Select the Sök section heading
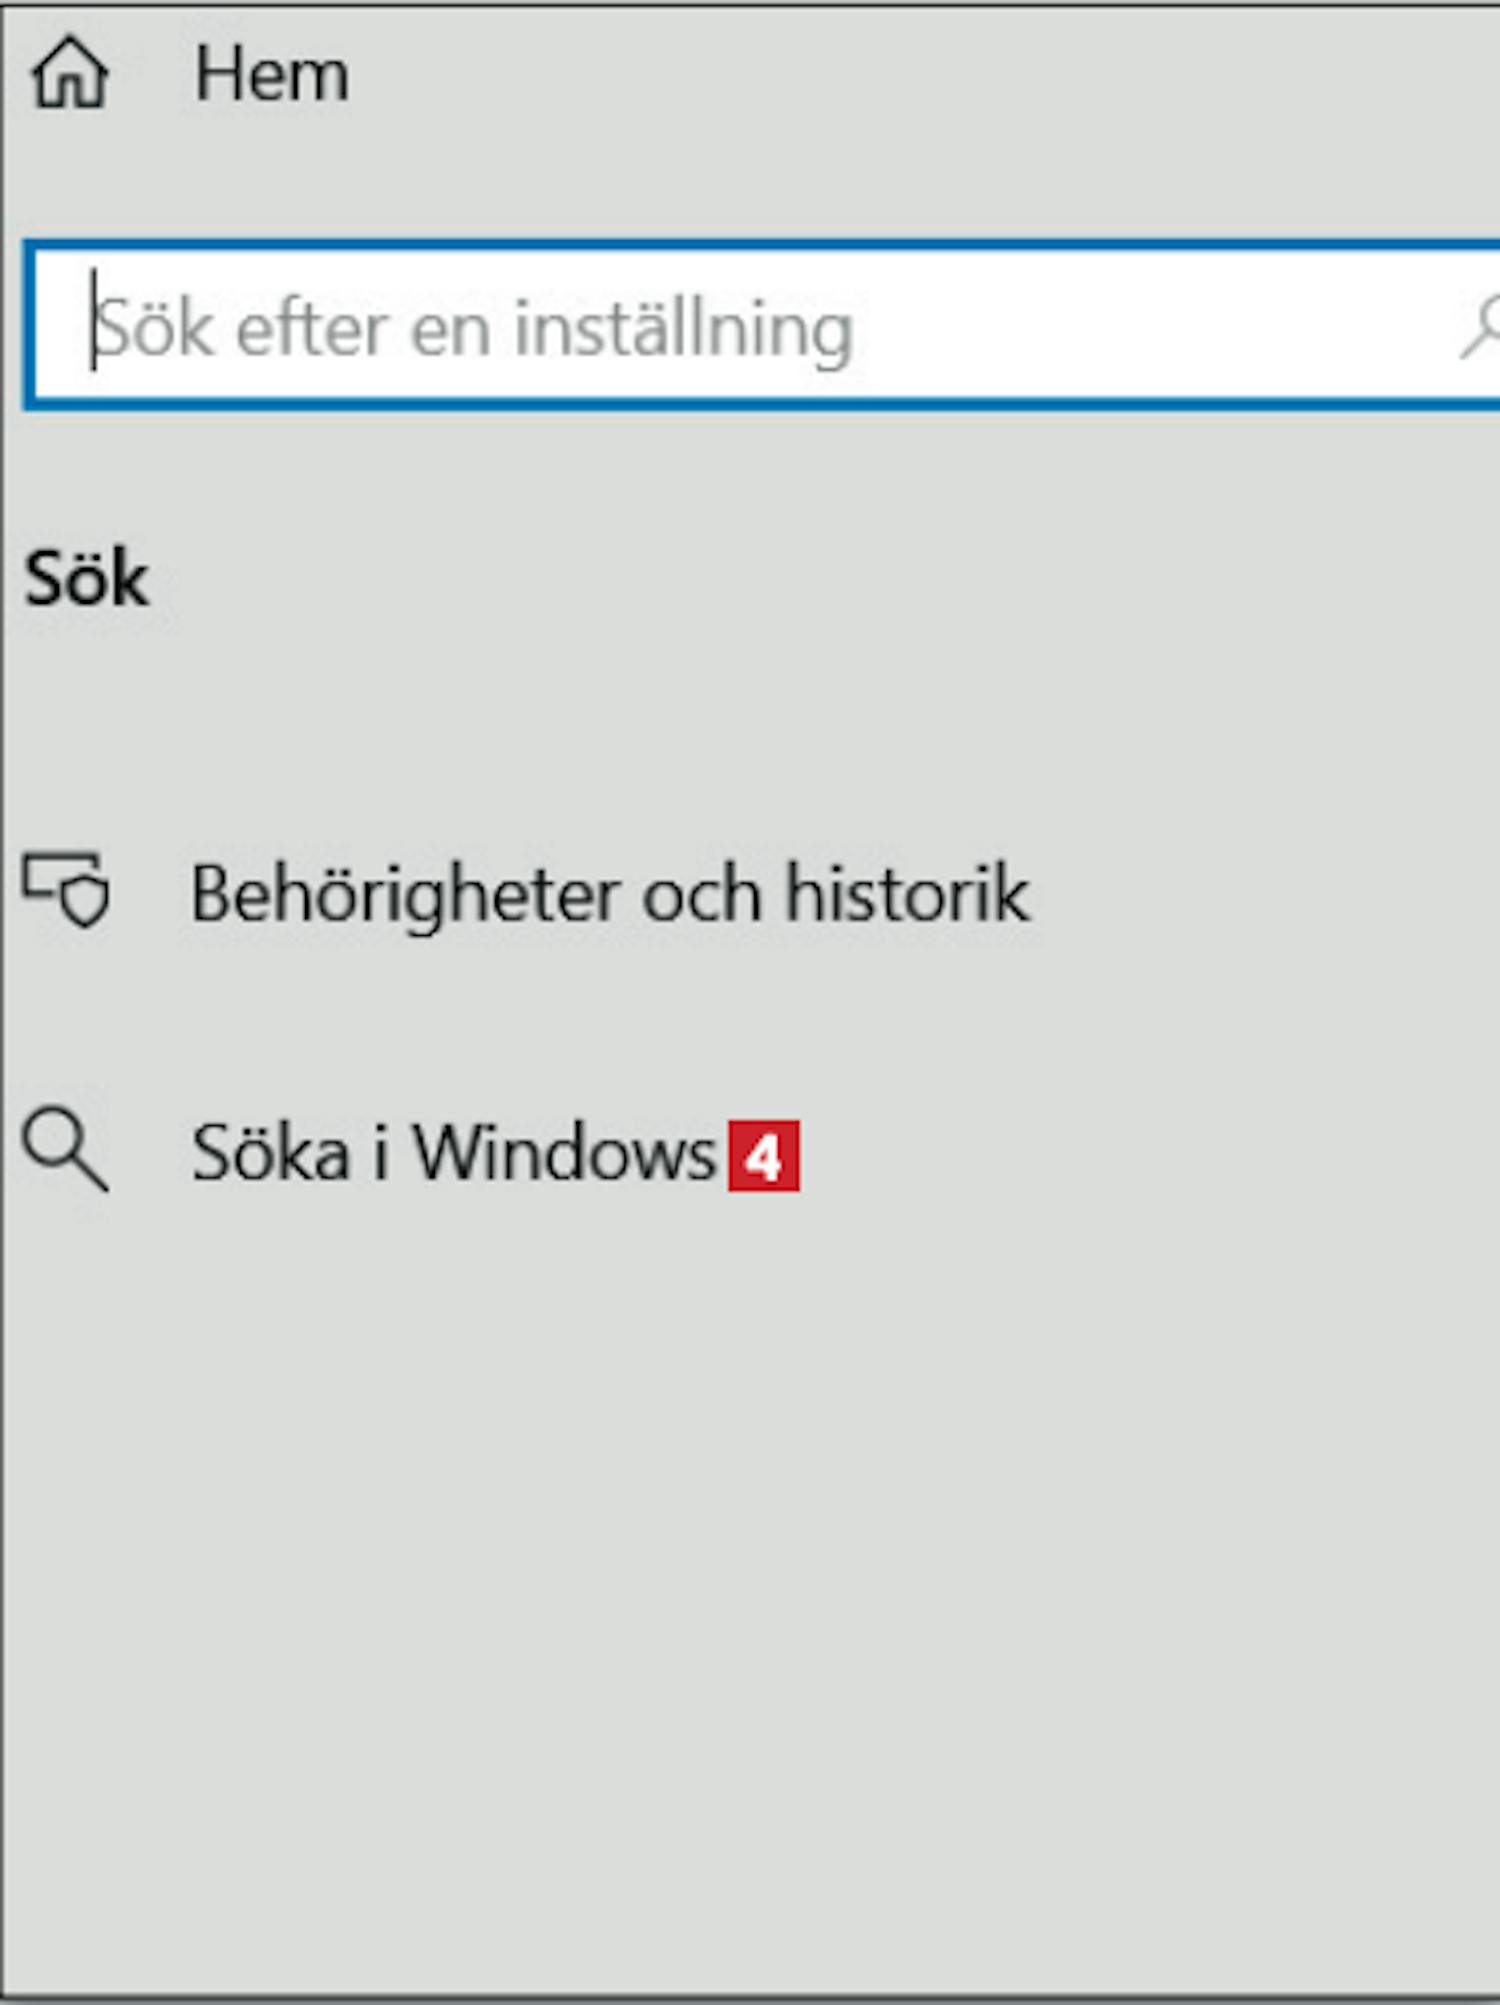The width and height of the screenshot is (1500, 2005). 87,579
